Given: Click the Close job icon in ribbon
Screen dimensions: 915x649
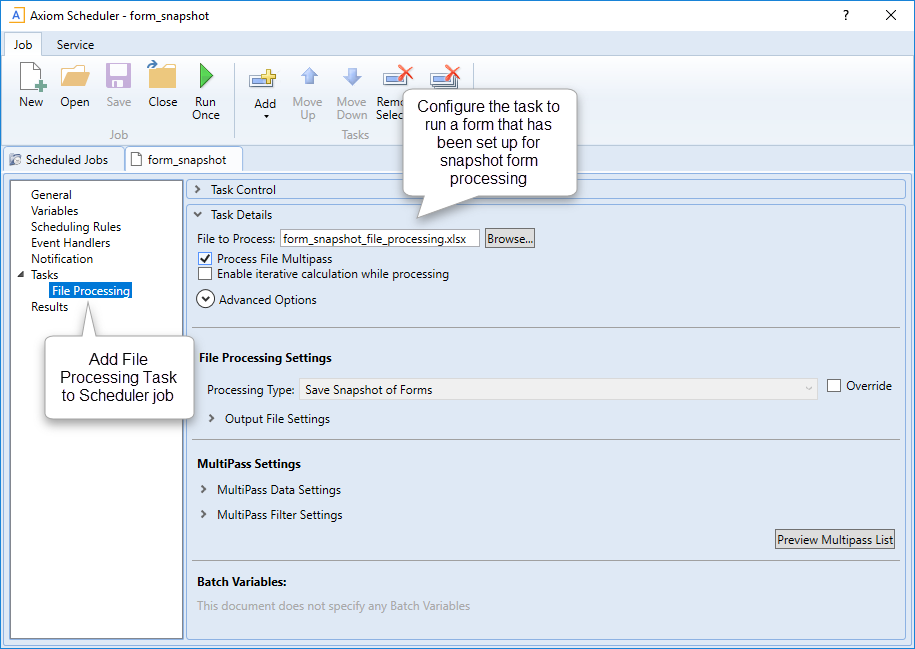Looking at the screenshot, I should 162,78.
